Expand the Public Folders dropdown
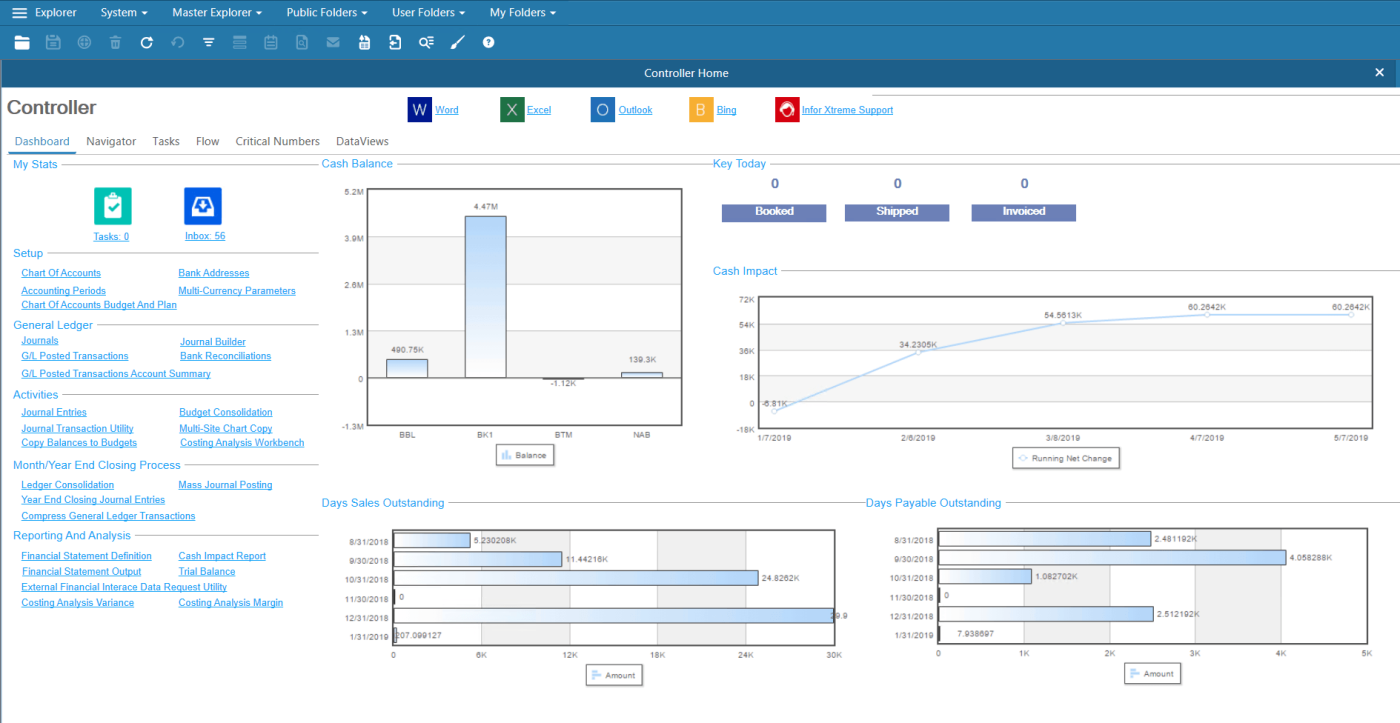This screenshot has width=1400, height=723. tap(327, 13)
